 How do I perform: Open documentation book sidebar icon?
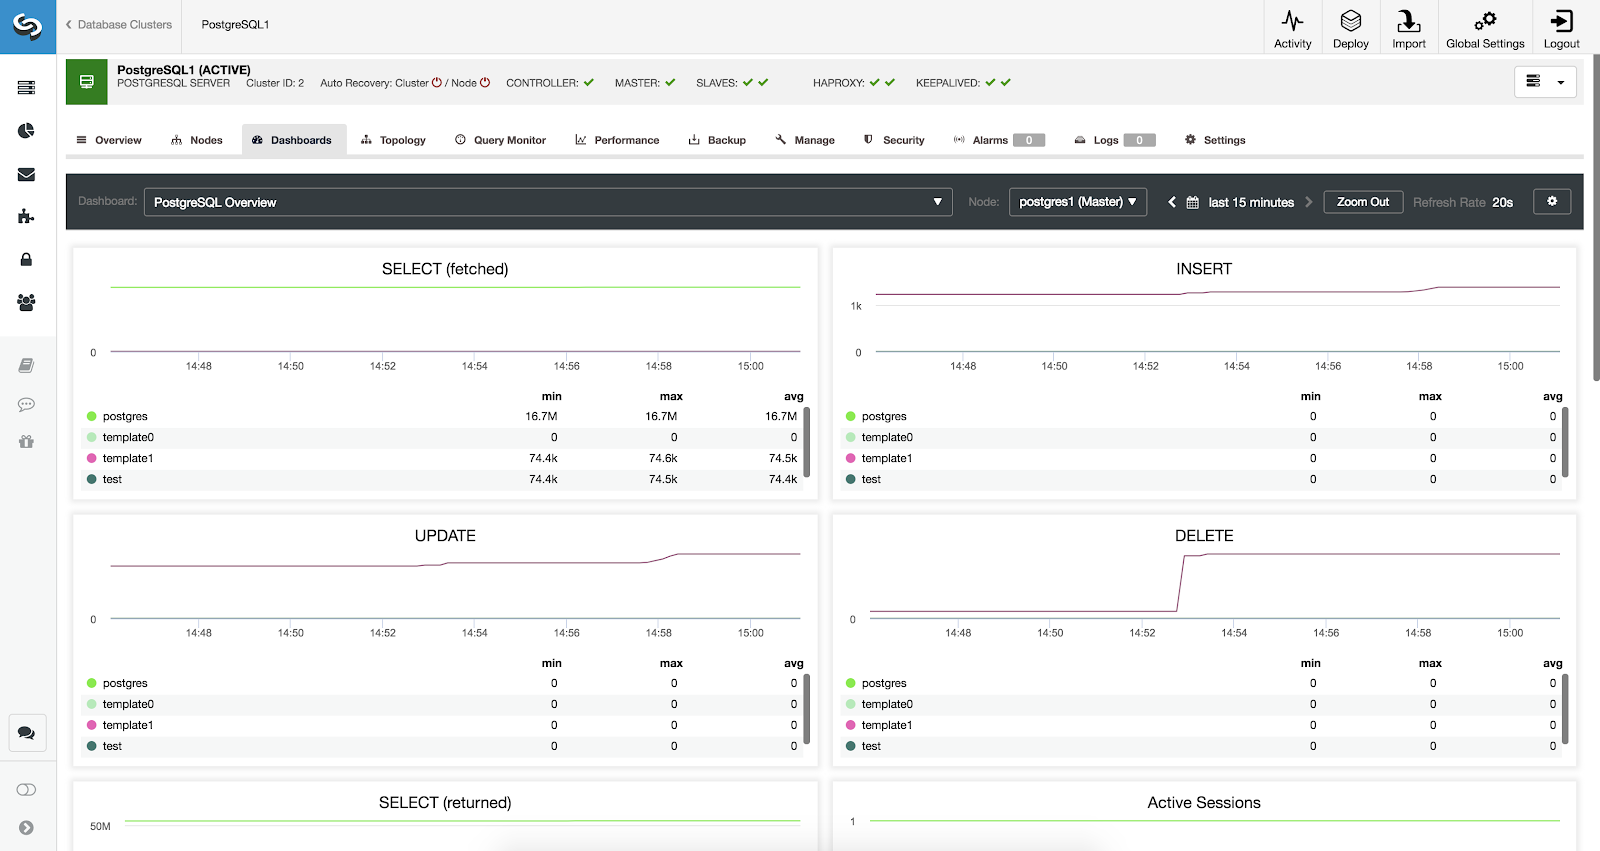click(27, 365)
